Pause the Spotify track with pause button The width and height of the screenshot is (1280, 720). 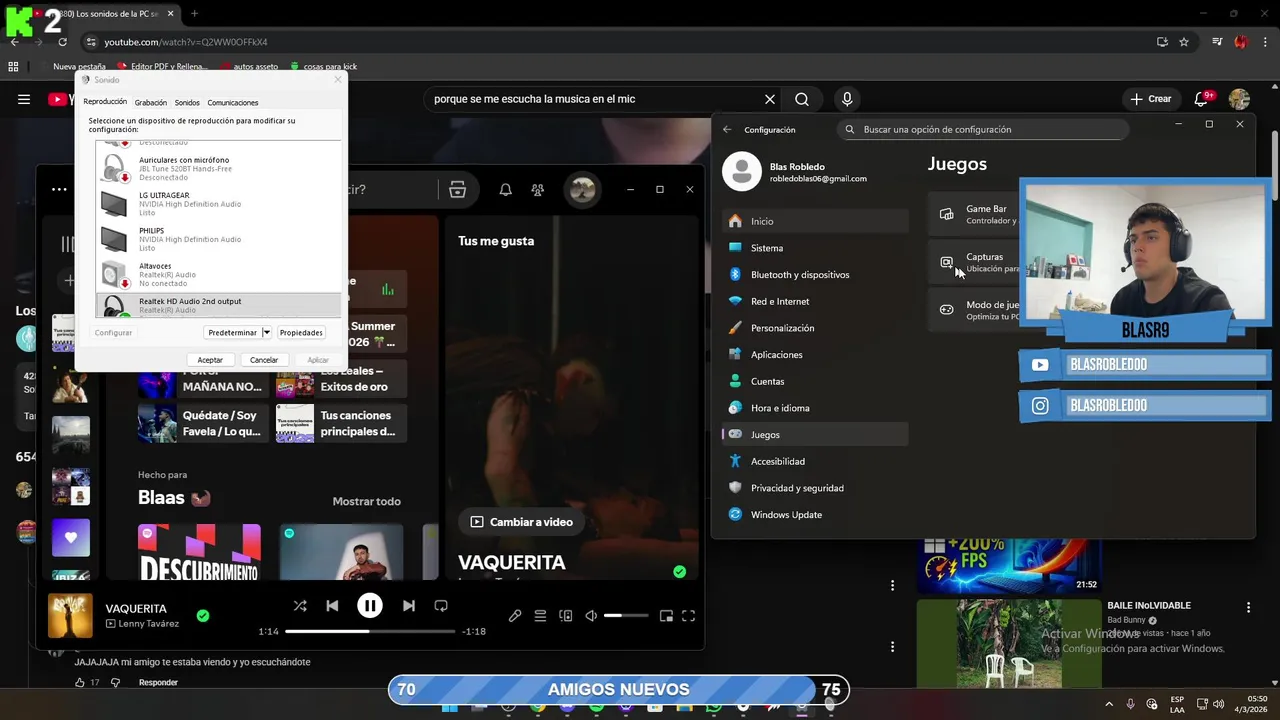coord(370,605)
